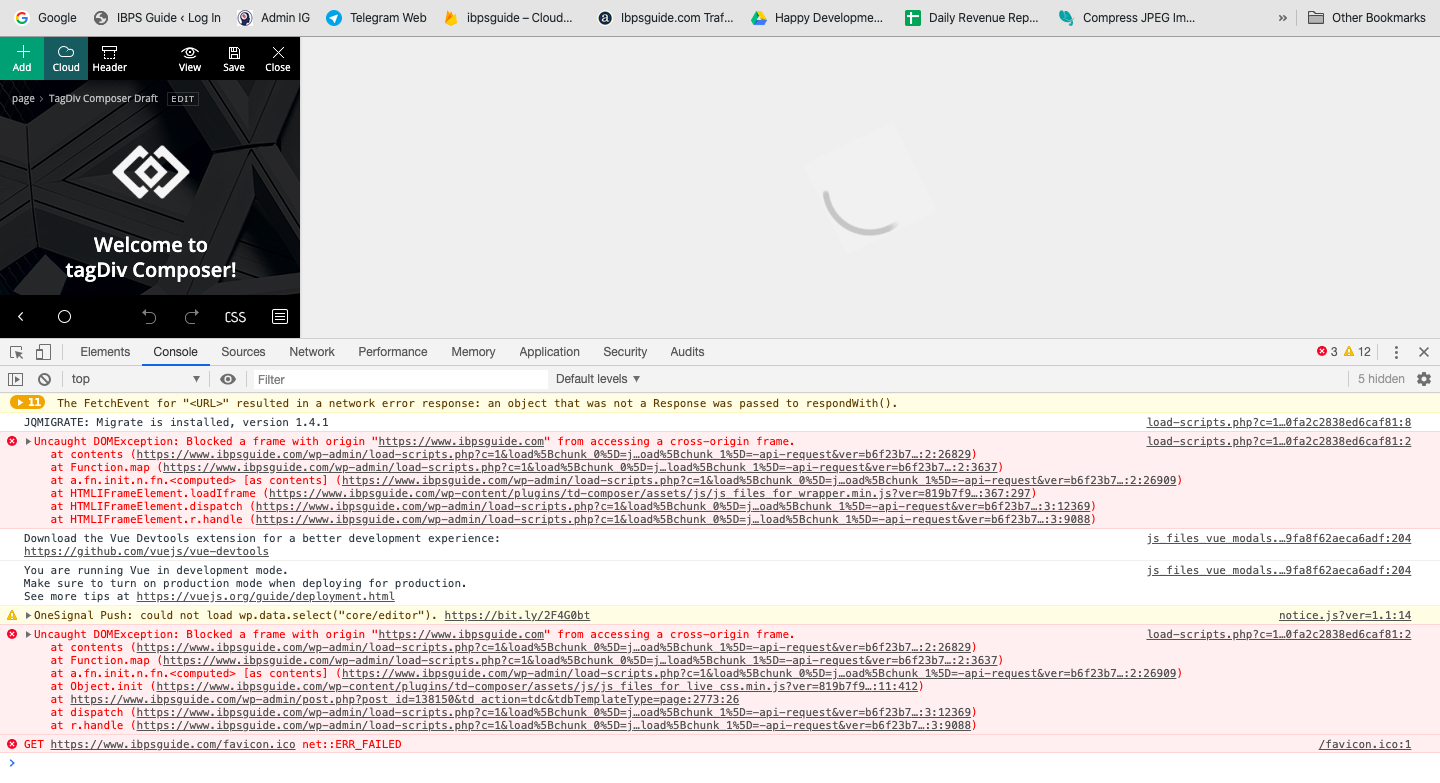Expand the OneSignal Push warning

tap(29, 616)
